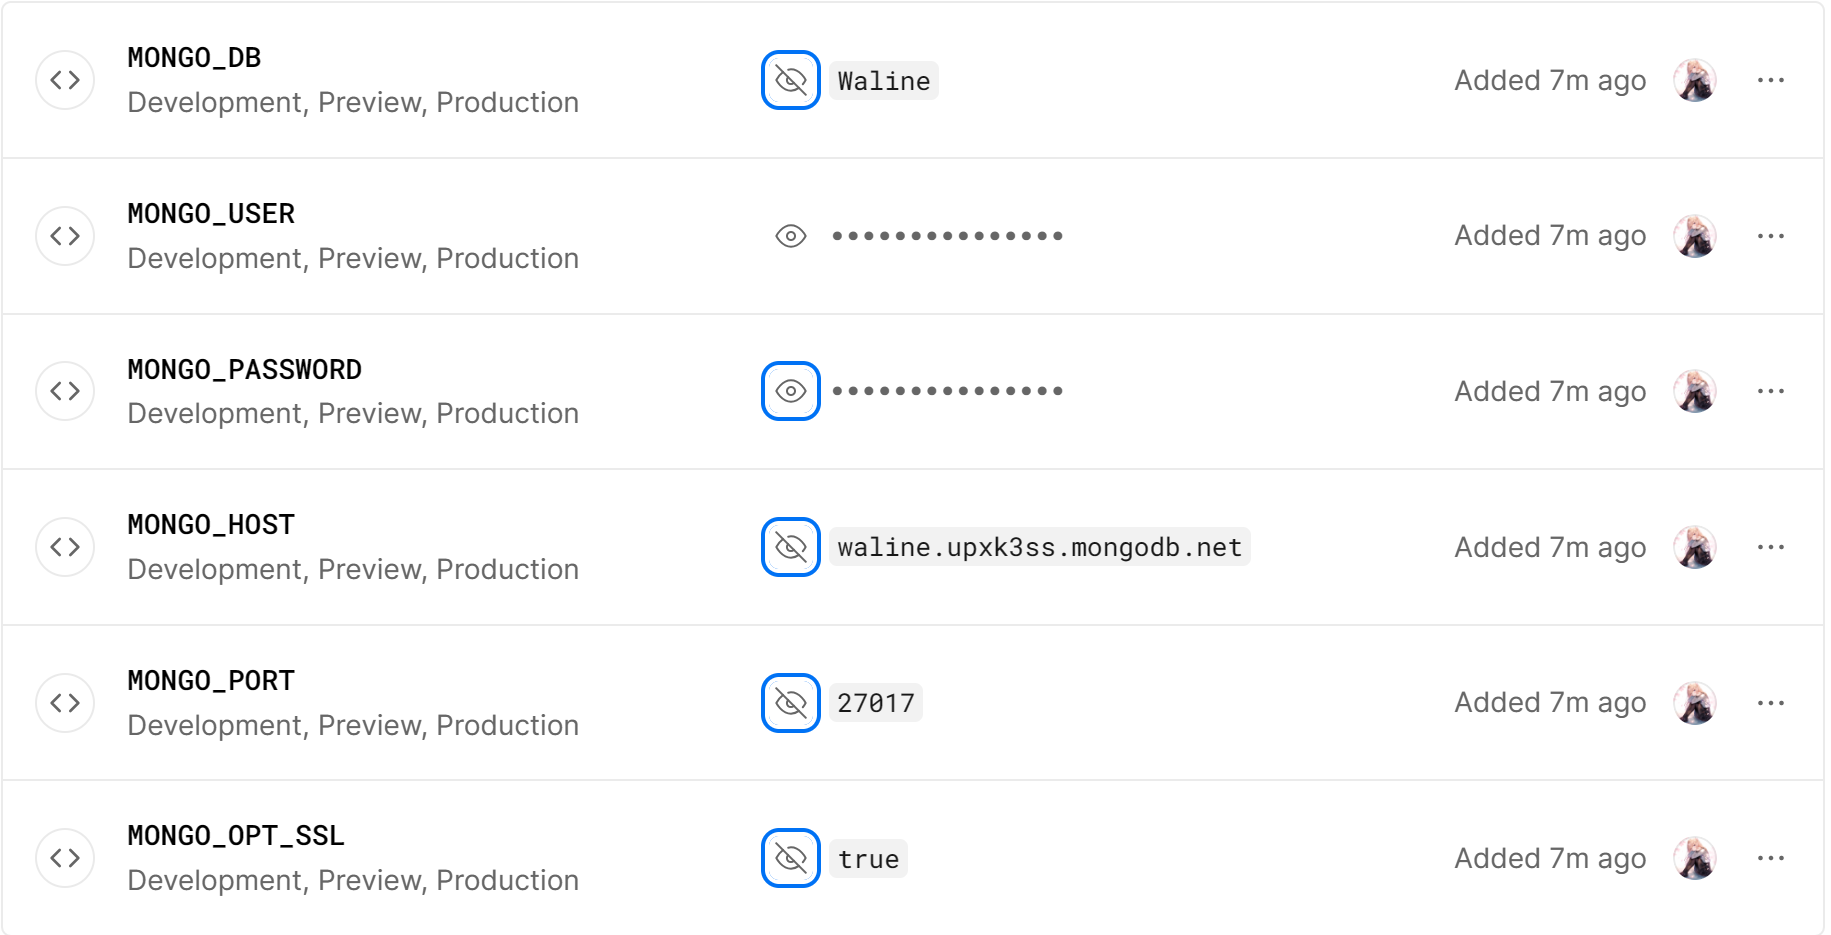The height and width of the screenshot is (935, 1831).
Task: Click the Waline value chip
Action: (883, 80)
